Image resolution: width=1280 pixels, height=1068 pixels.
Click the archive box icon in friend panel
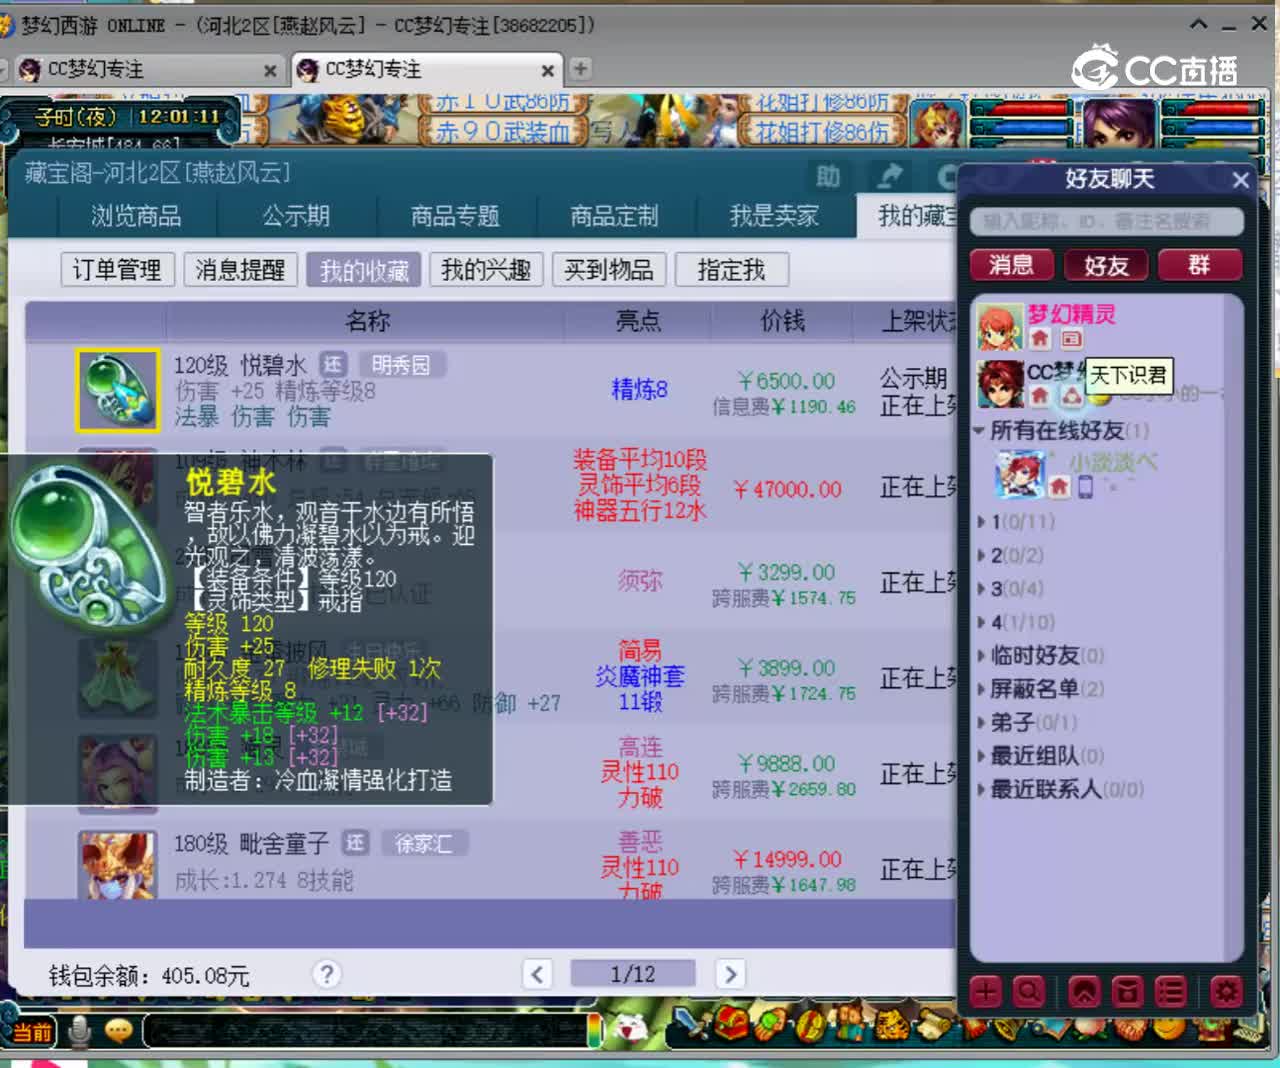(1127, 991)
